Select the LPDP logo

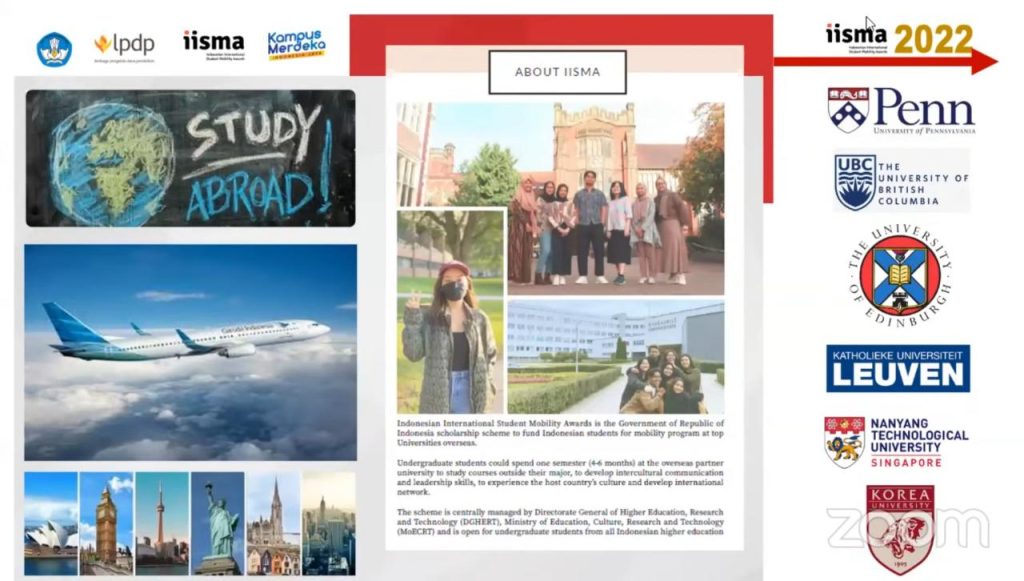pos(124,47)
